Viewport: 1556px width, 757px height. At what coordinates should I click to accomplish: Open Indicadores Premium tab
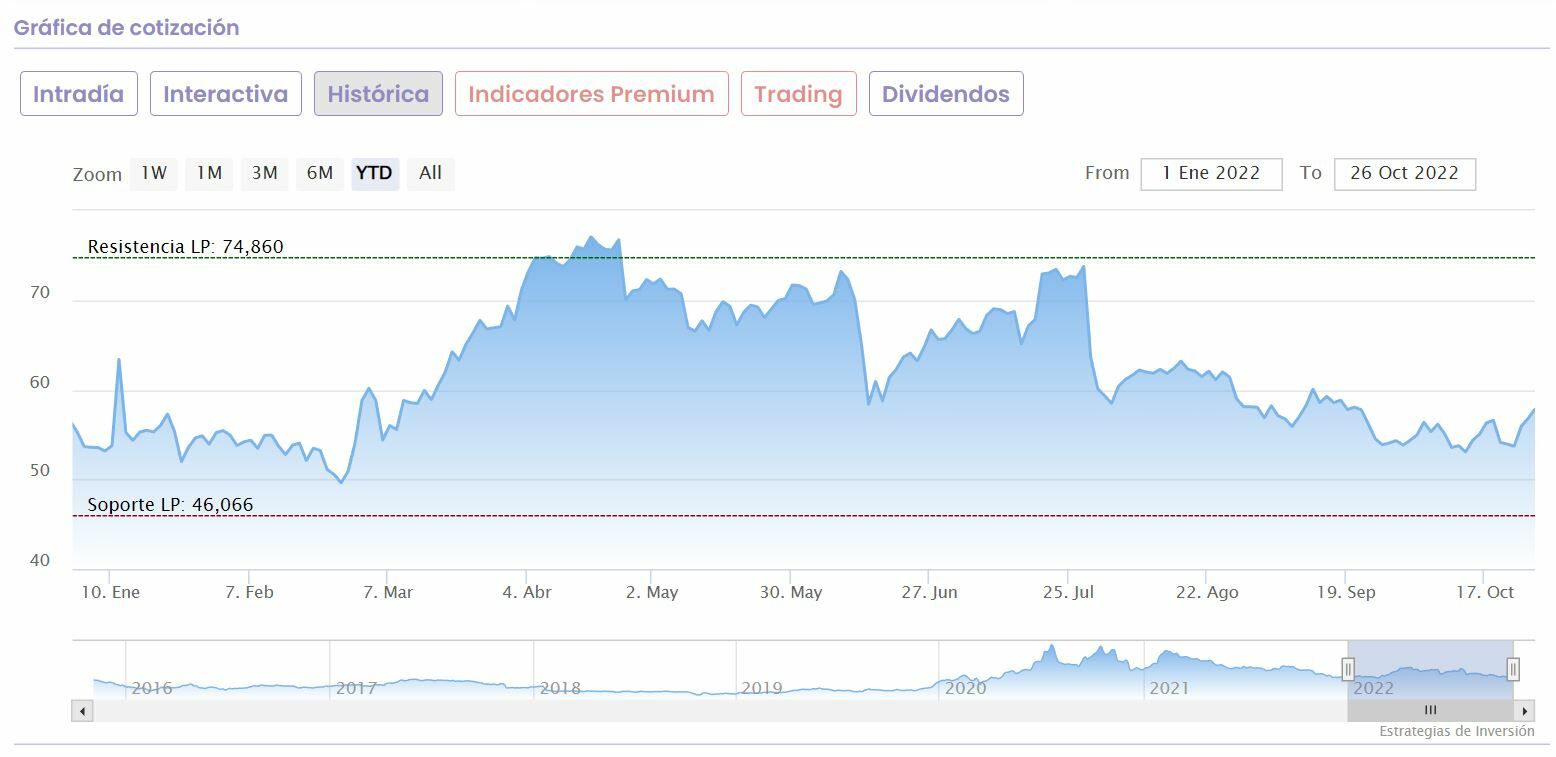coord(591,94)
